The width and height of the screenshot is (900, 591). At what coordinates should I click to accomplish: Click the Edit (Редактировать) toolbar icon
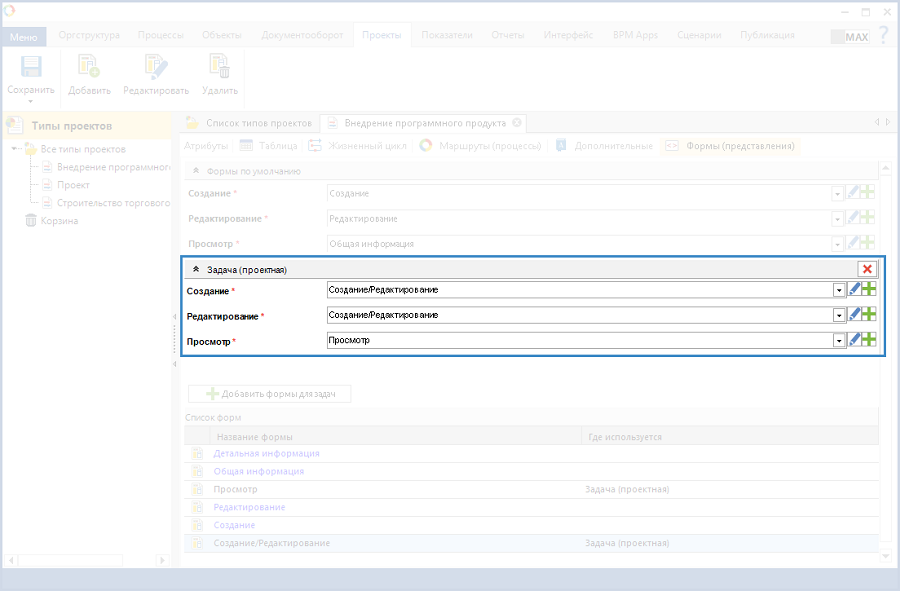coord(155,68)
